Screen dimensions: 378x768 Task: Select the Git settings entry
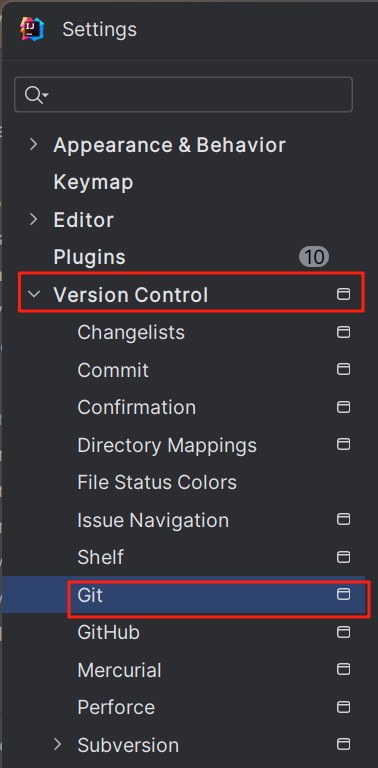click(90, 595)
